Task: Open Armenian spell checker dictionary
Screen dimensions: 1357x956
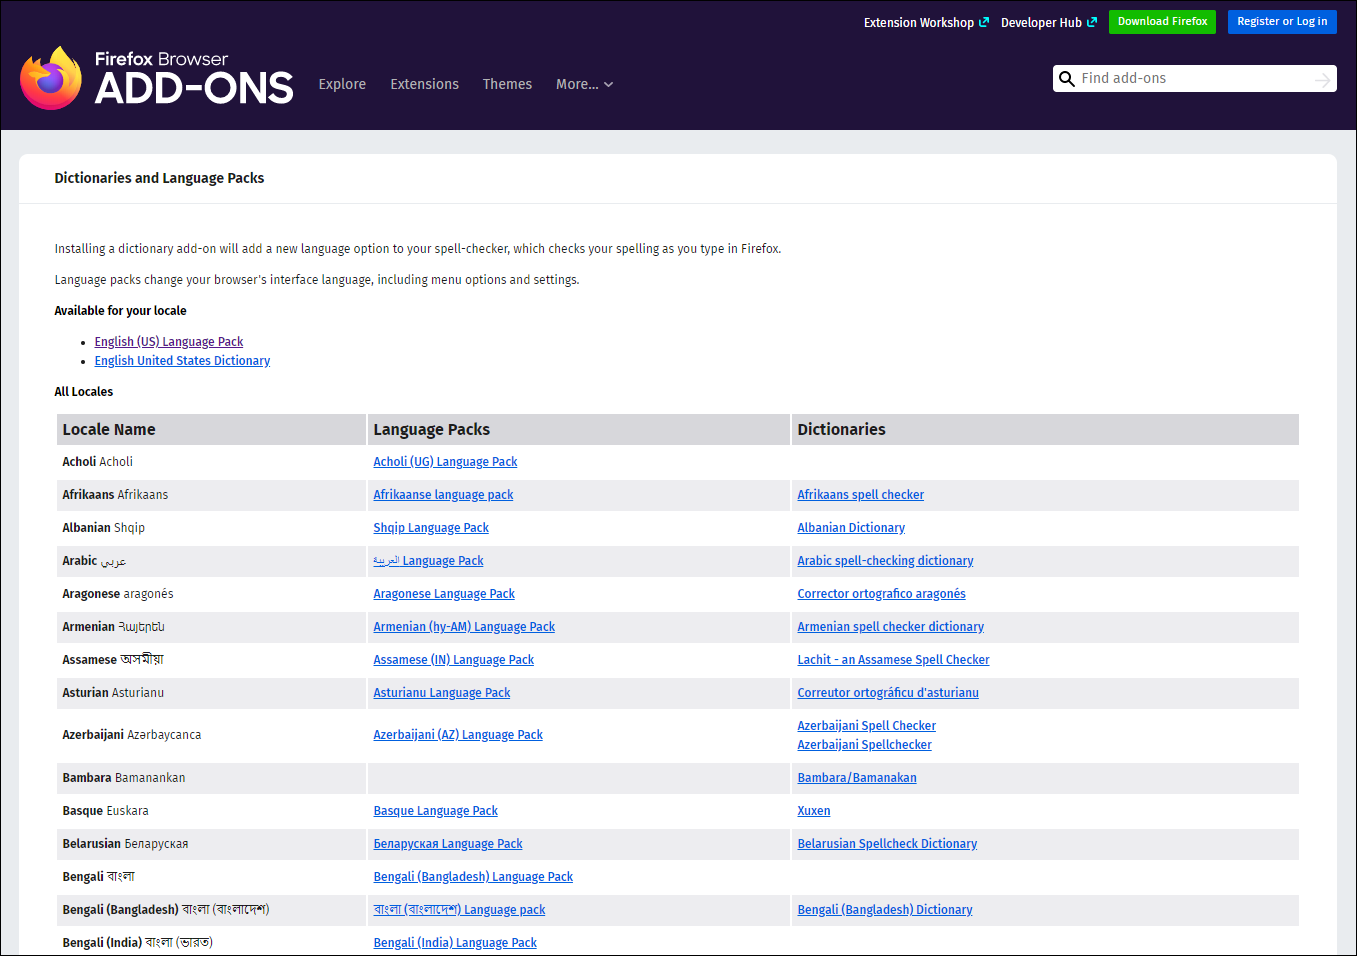Action: coord(890,627)
